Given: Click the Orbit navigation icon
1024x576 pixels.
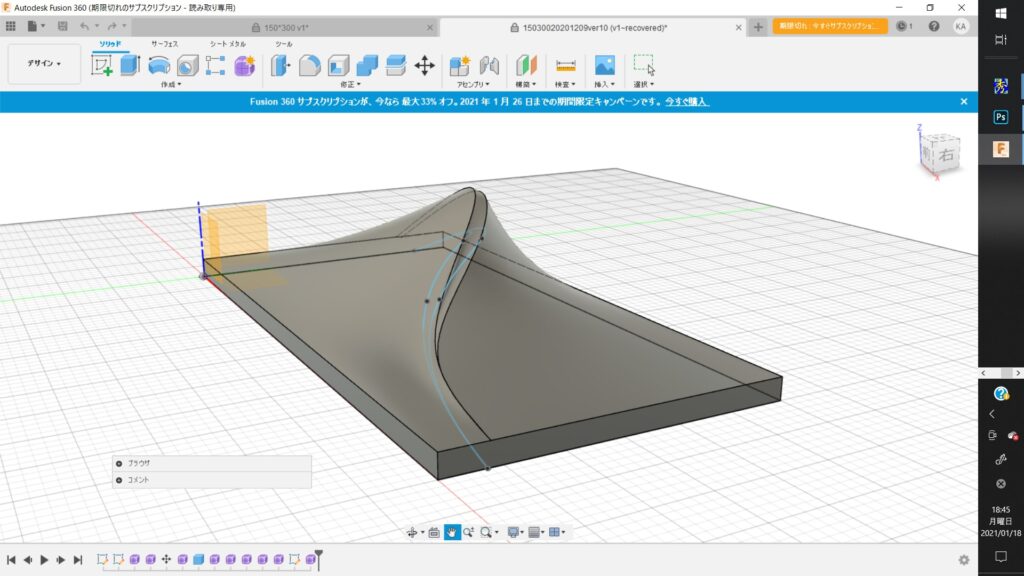Looking at the screenshot, I should pyautogui.click(x=411, y=532).
